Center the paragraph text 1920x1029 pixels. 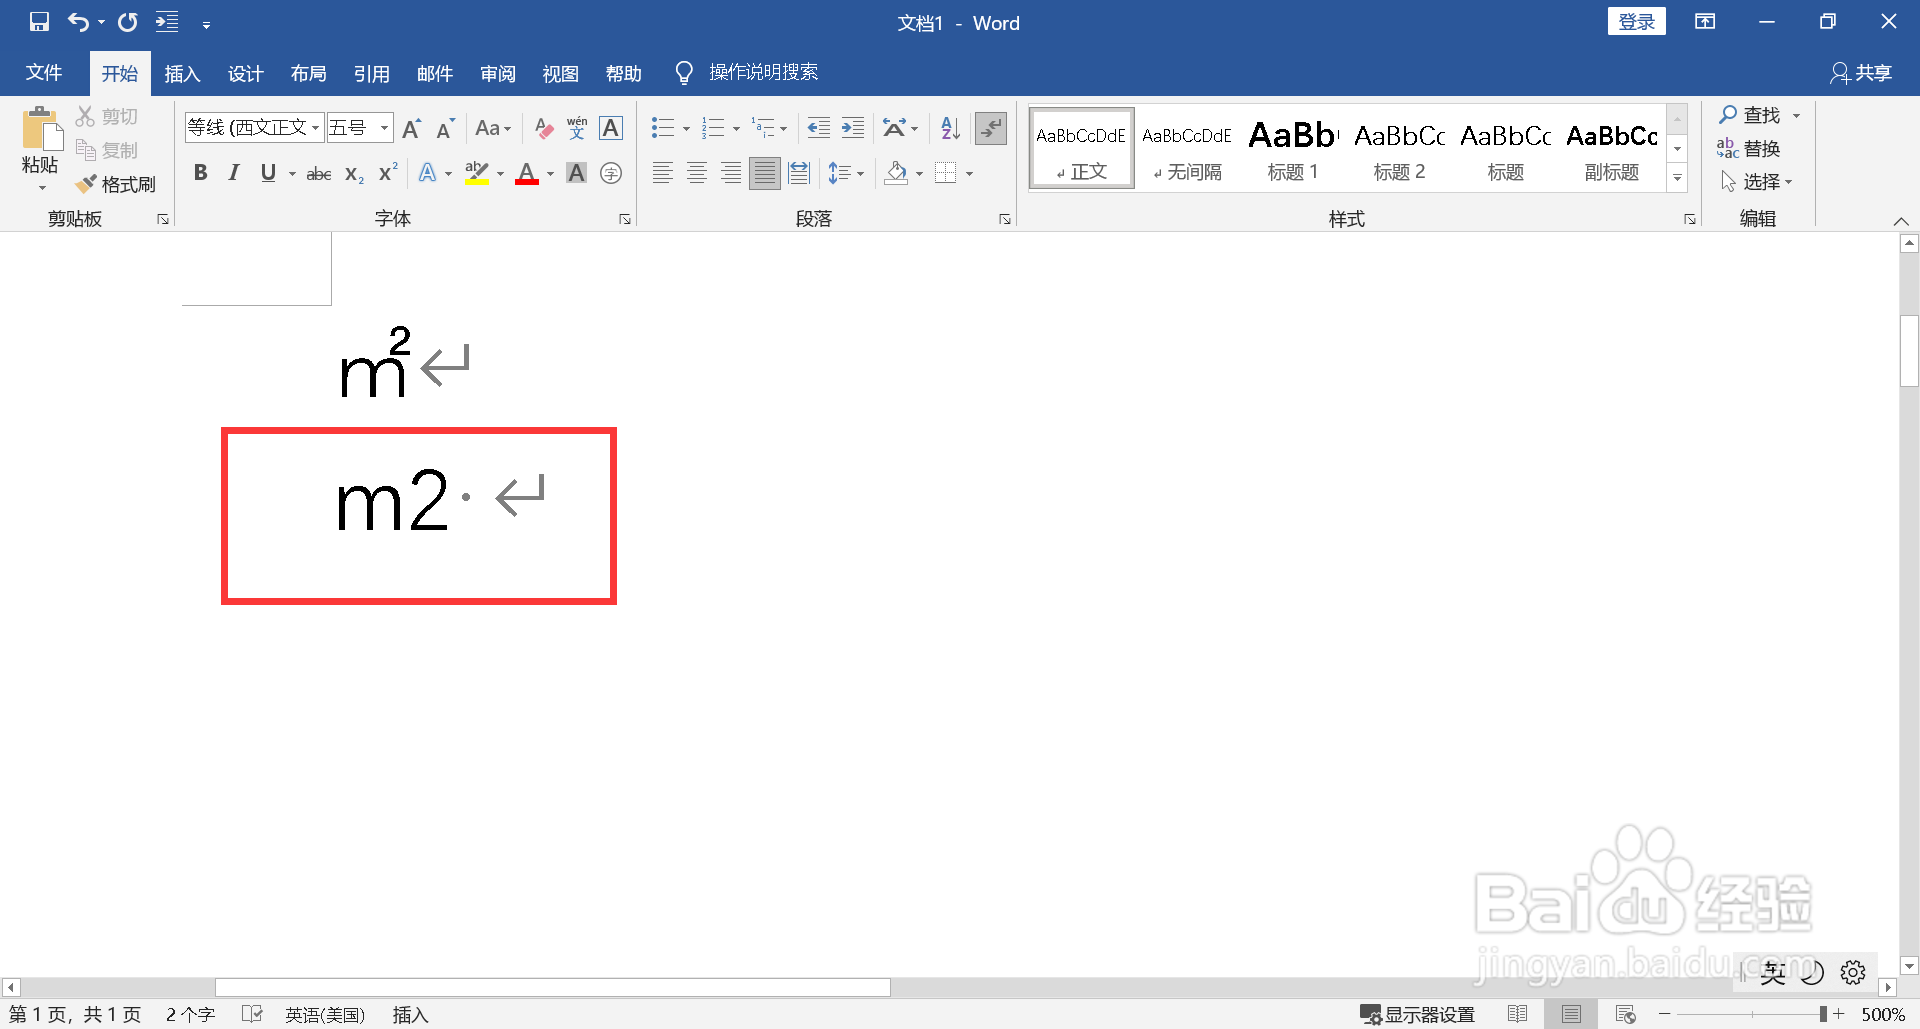(x=697, y=174)
